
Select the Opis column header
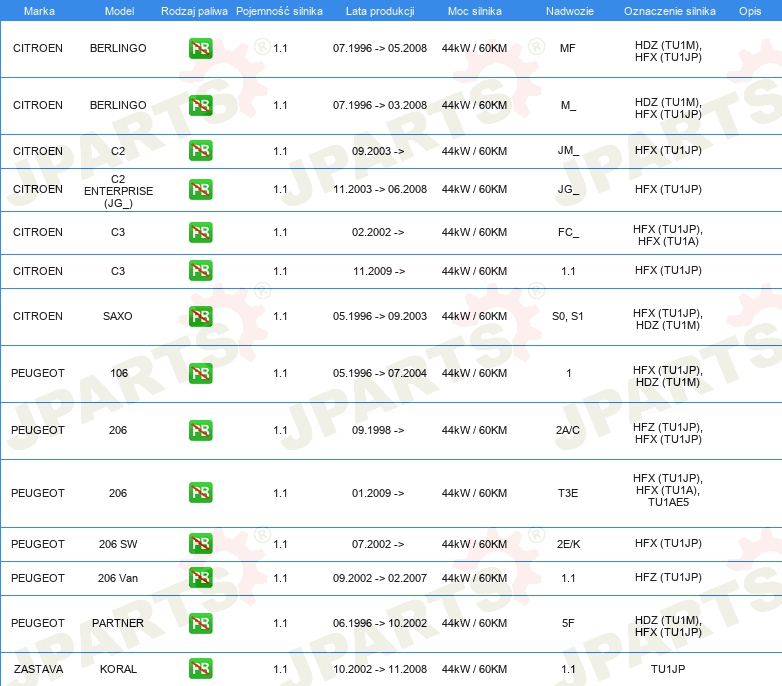coord(749,10)
